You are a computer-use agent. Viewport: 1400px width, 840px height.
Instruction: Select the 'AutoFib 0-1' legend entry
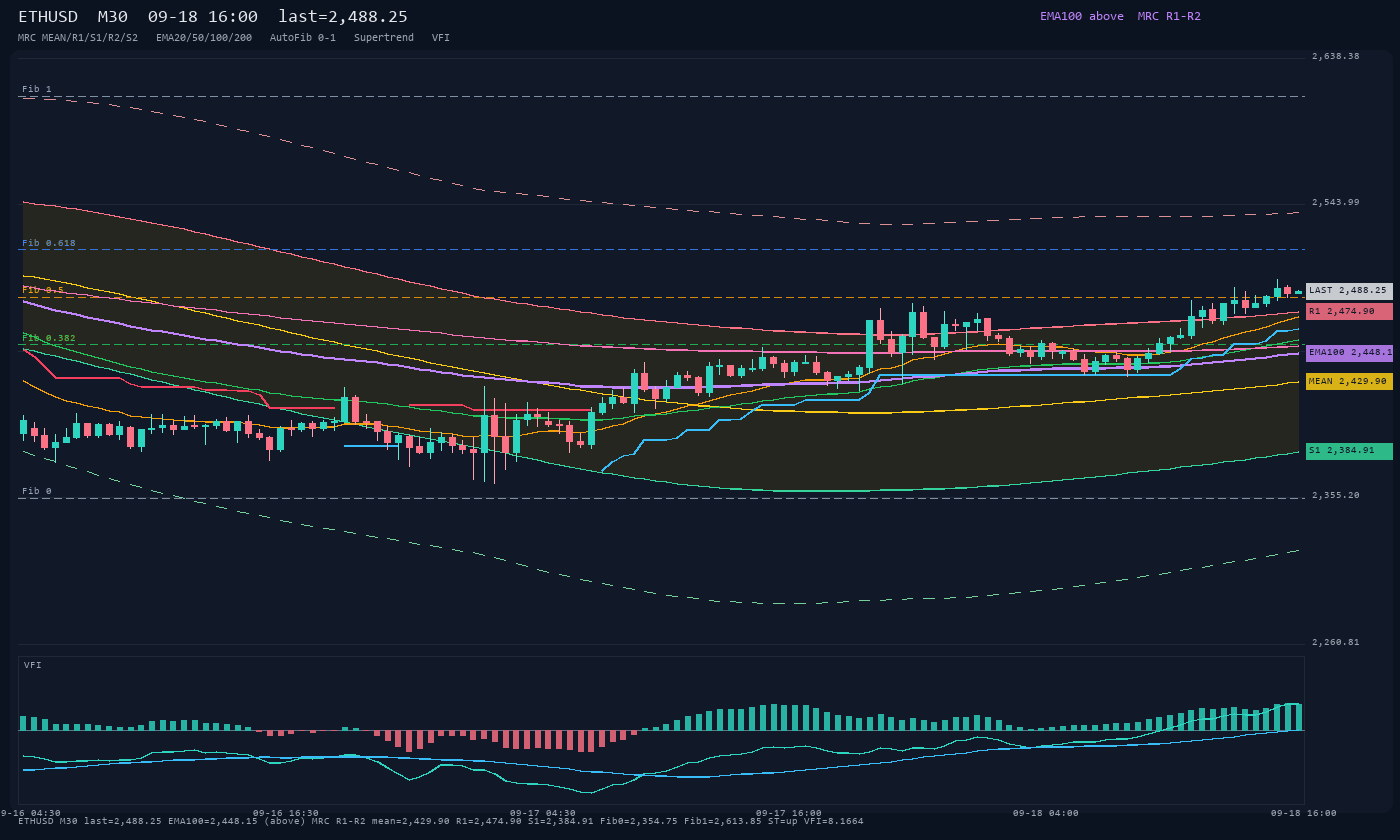tap(303, 38)
